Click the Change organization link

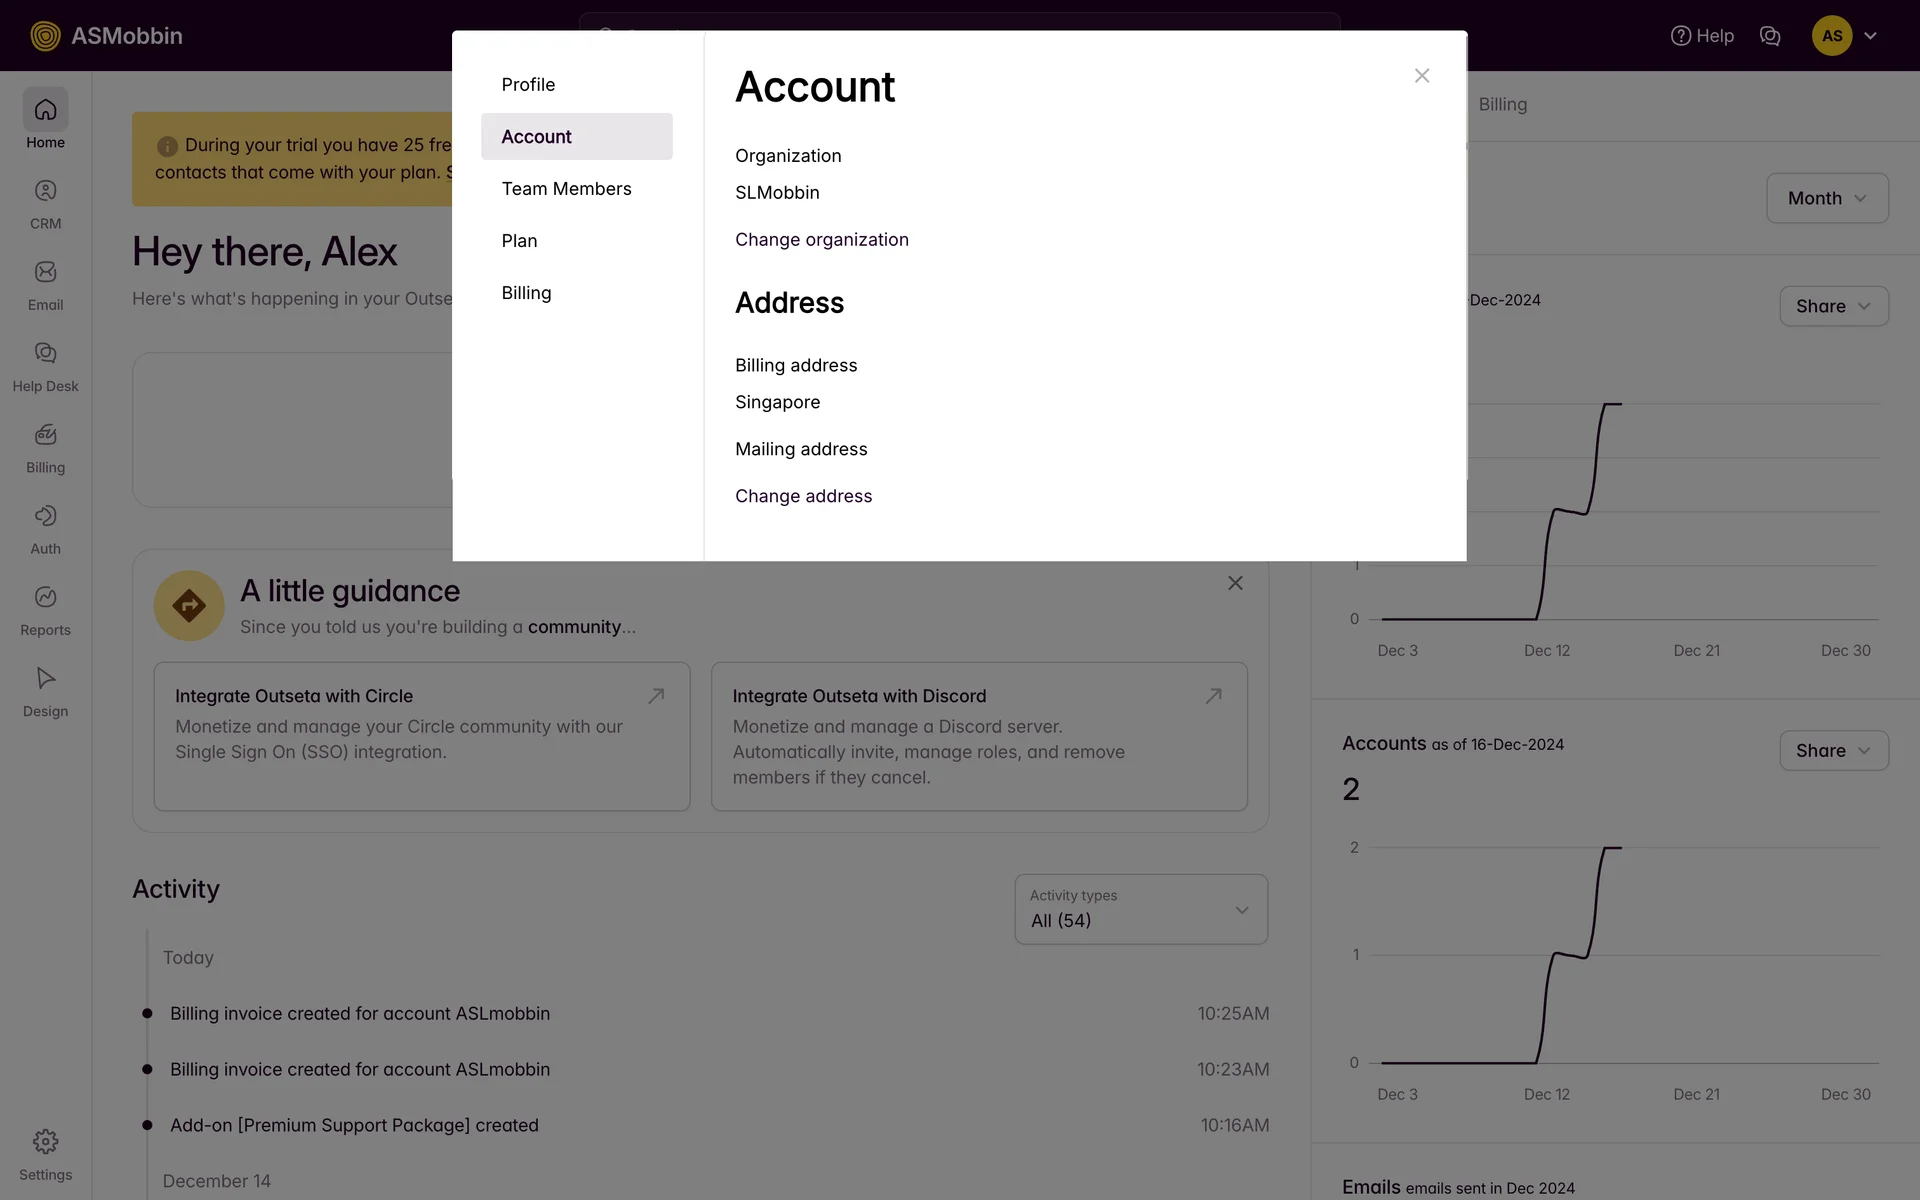click(x=821, y=240)
